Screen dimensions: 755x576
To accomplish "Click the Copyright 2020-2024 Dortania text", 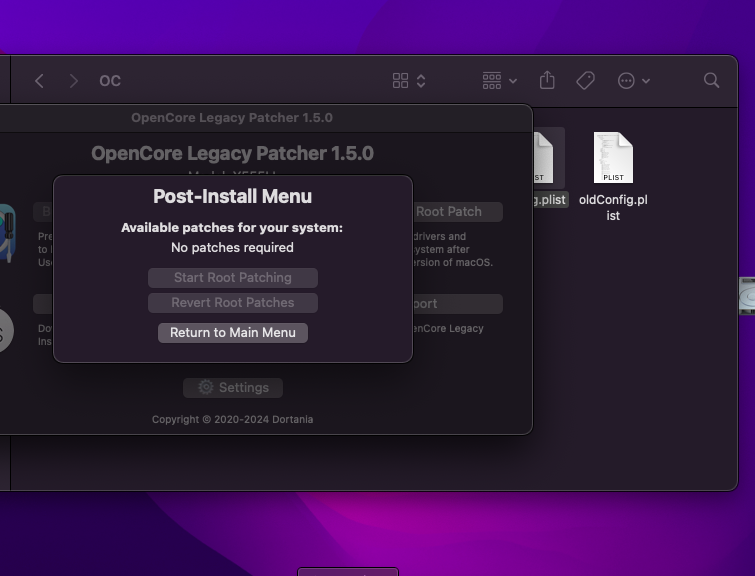I will pyautogui.click(x=233, y=419).
